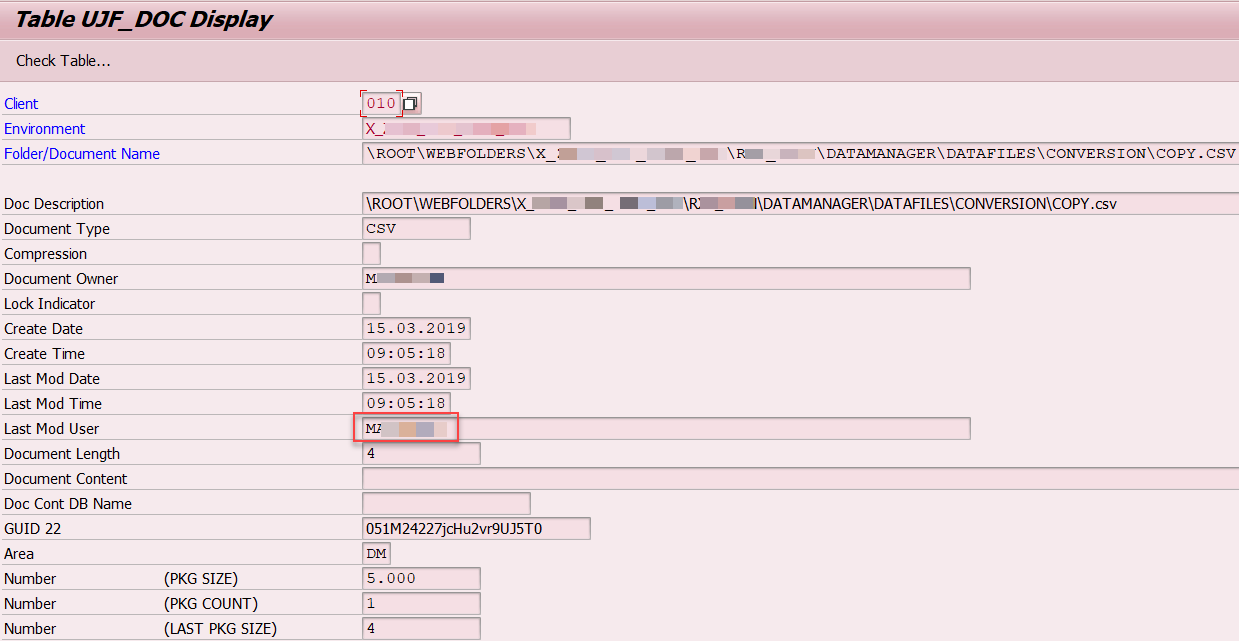Click the Doc Cont DB Name label

click(x=68, y=504)
